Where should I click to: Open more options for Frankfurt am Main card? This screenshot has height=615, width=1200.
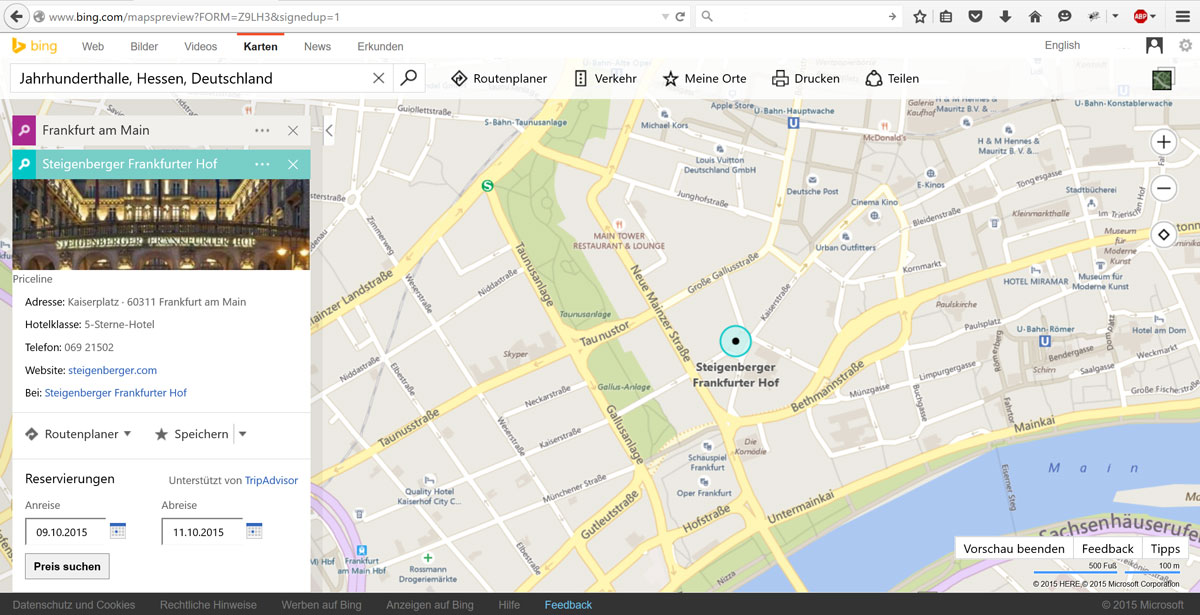pos(262,130)
